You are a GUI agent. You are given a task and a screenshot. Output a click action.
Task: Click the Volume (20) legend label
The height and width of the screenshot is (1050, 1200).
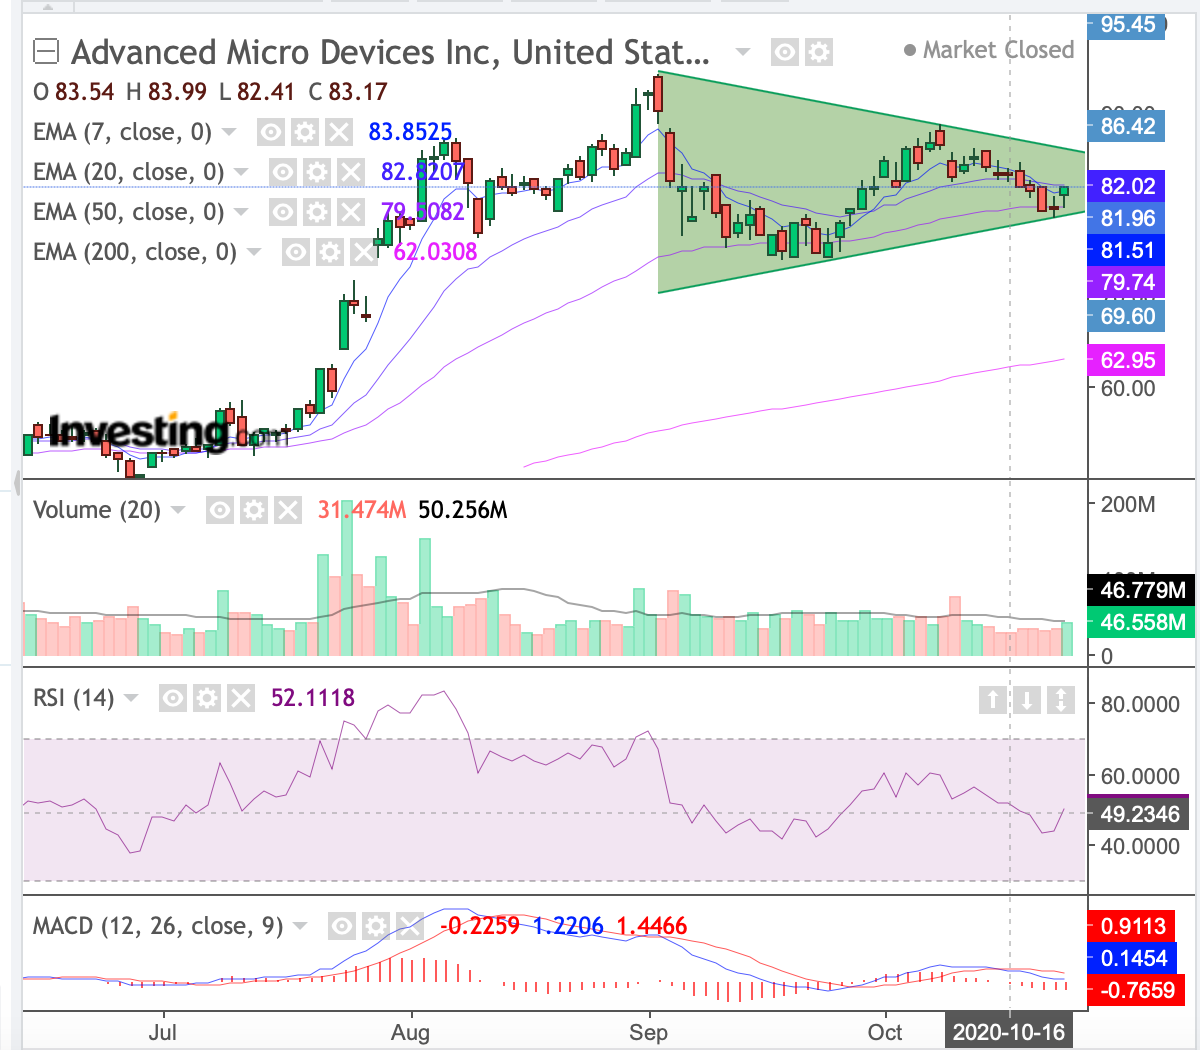click(x=97, y=510)
